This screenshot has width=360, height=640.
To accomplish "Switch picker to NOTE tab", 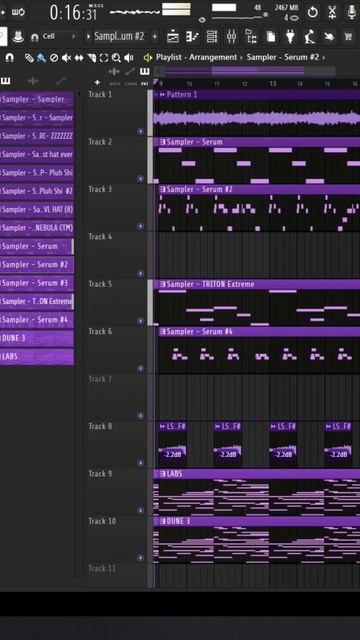I will pyautogui.click(x=115, y=84).
